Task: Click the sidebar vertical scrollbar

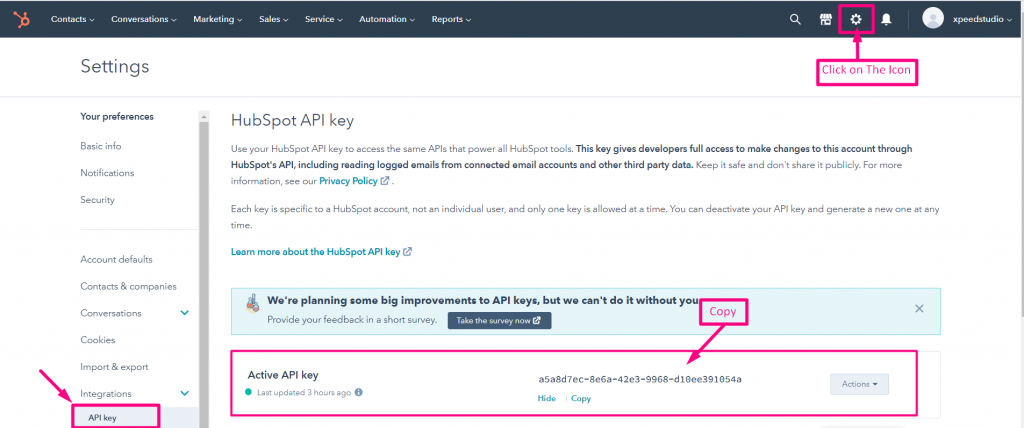Action: click(x=204, y=274)
